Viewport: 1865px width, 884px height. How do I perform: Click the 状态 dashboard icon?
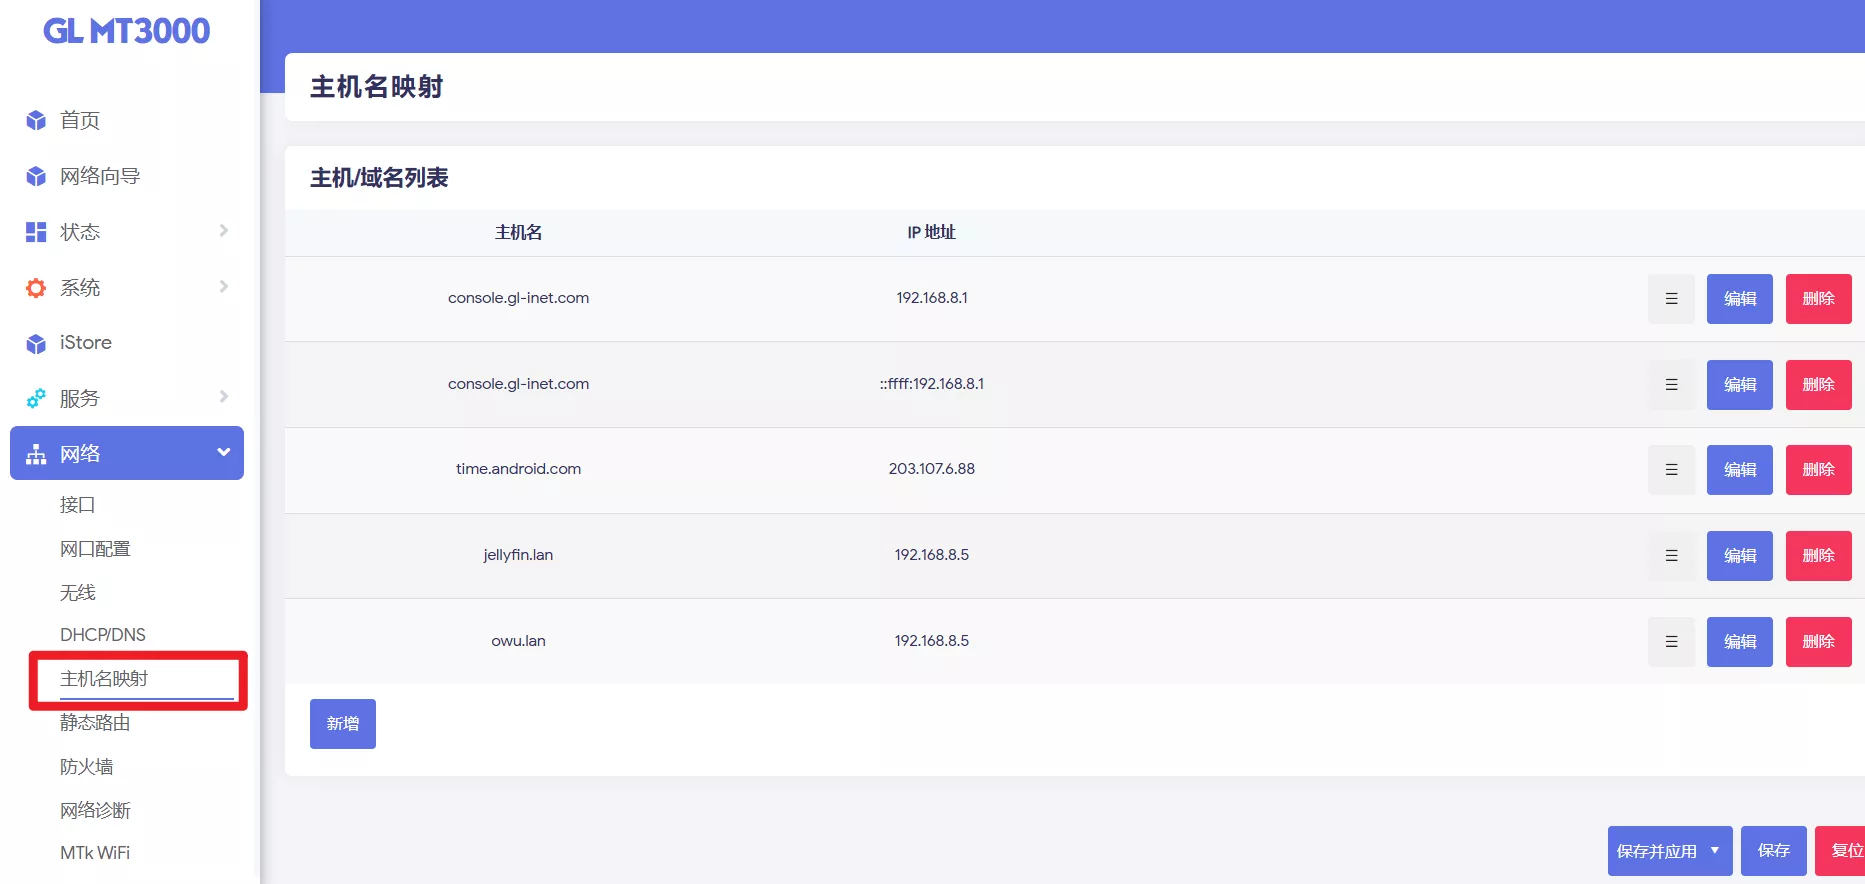[x=36, y=232]
